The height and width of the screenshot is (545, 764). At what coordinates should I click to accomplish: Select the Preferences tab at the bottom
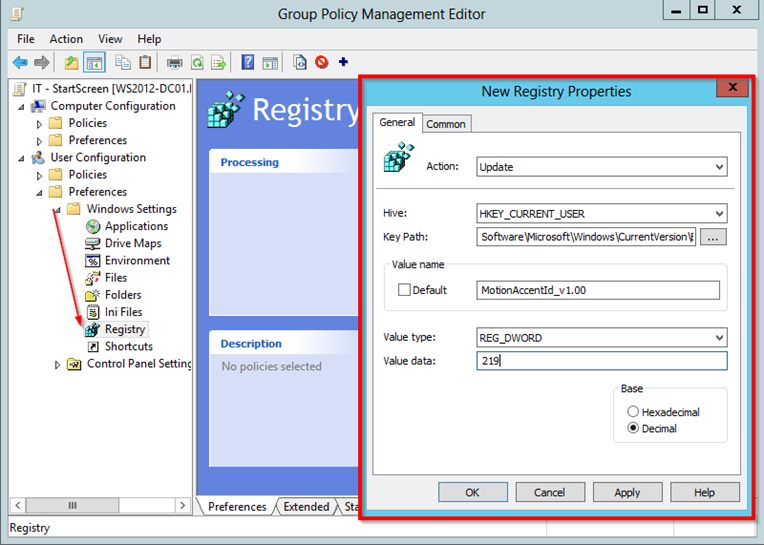(x=237, y=507)
